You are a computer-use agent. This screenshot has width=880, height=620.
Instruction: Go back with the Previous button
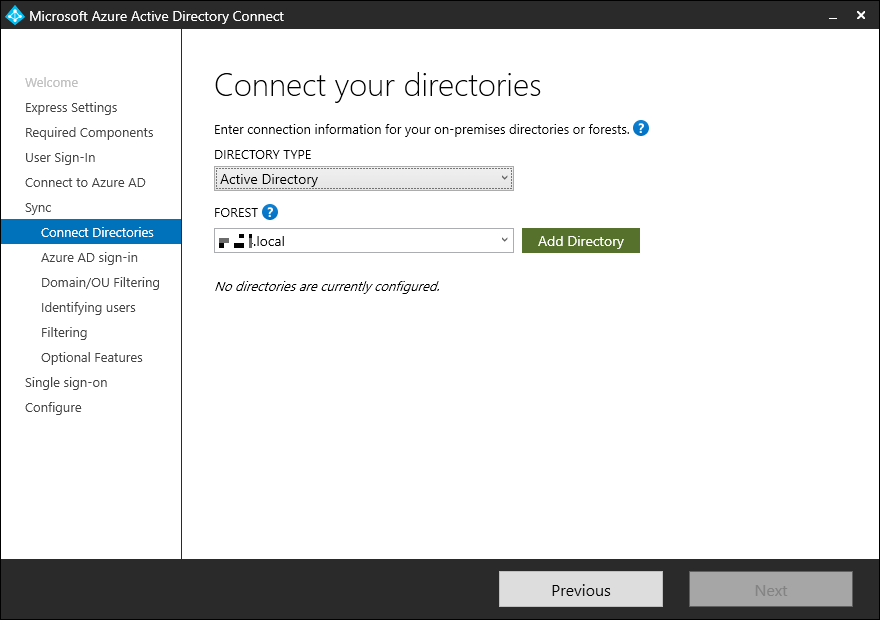tap(580, 590)
